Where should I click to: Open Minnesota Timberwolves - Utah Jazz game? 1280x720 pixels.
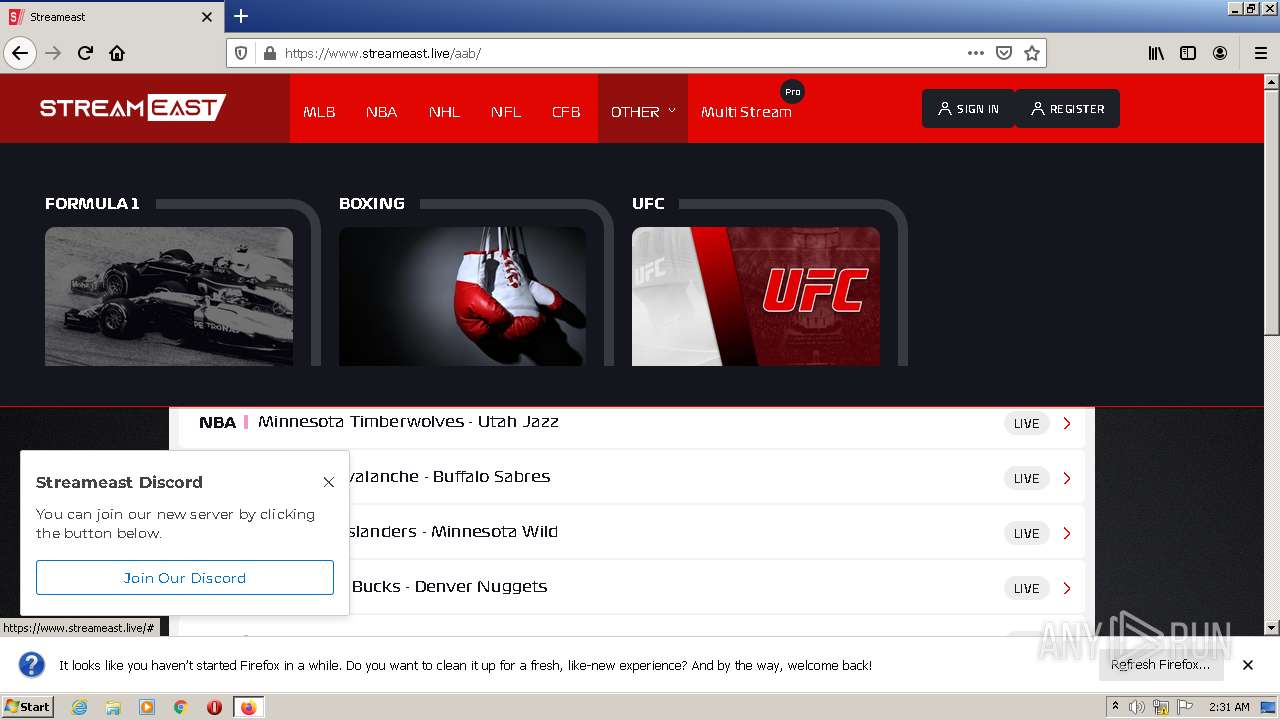408,422
